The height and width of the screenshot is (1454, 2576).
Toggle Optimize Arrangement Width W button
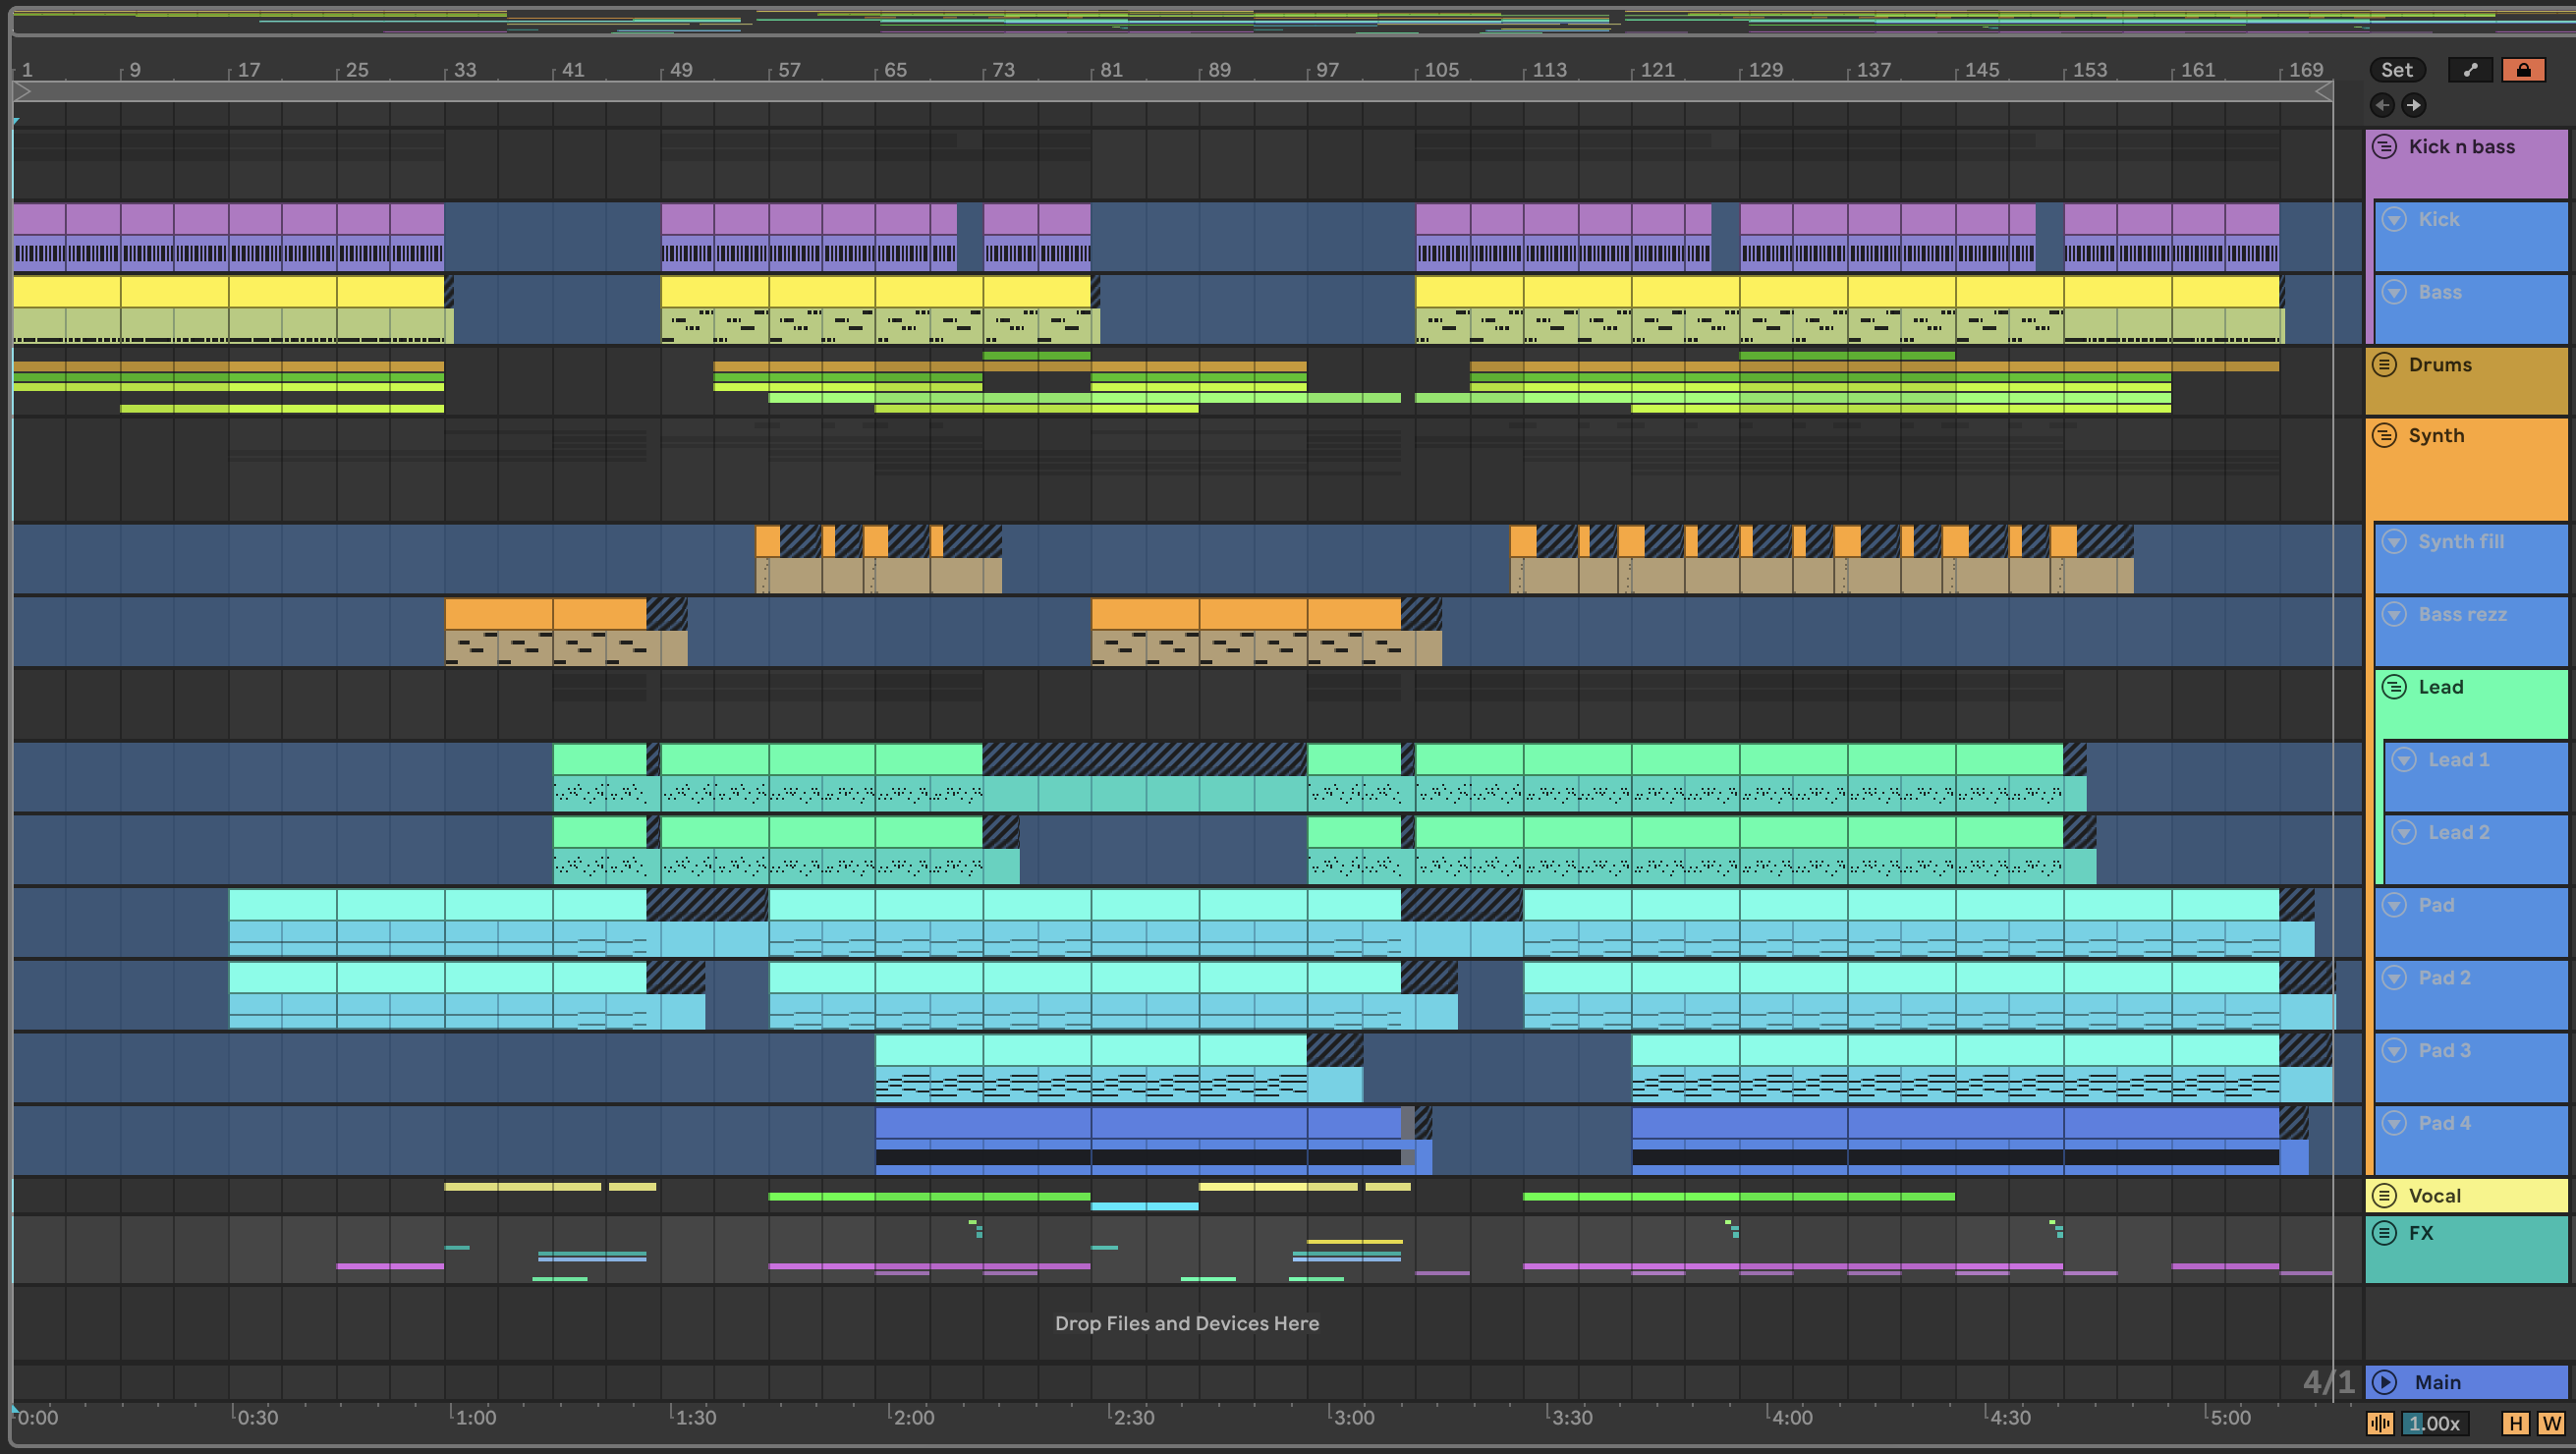[x=2551, y=1423]
